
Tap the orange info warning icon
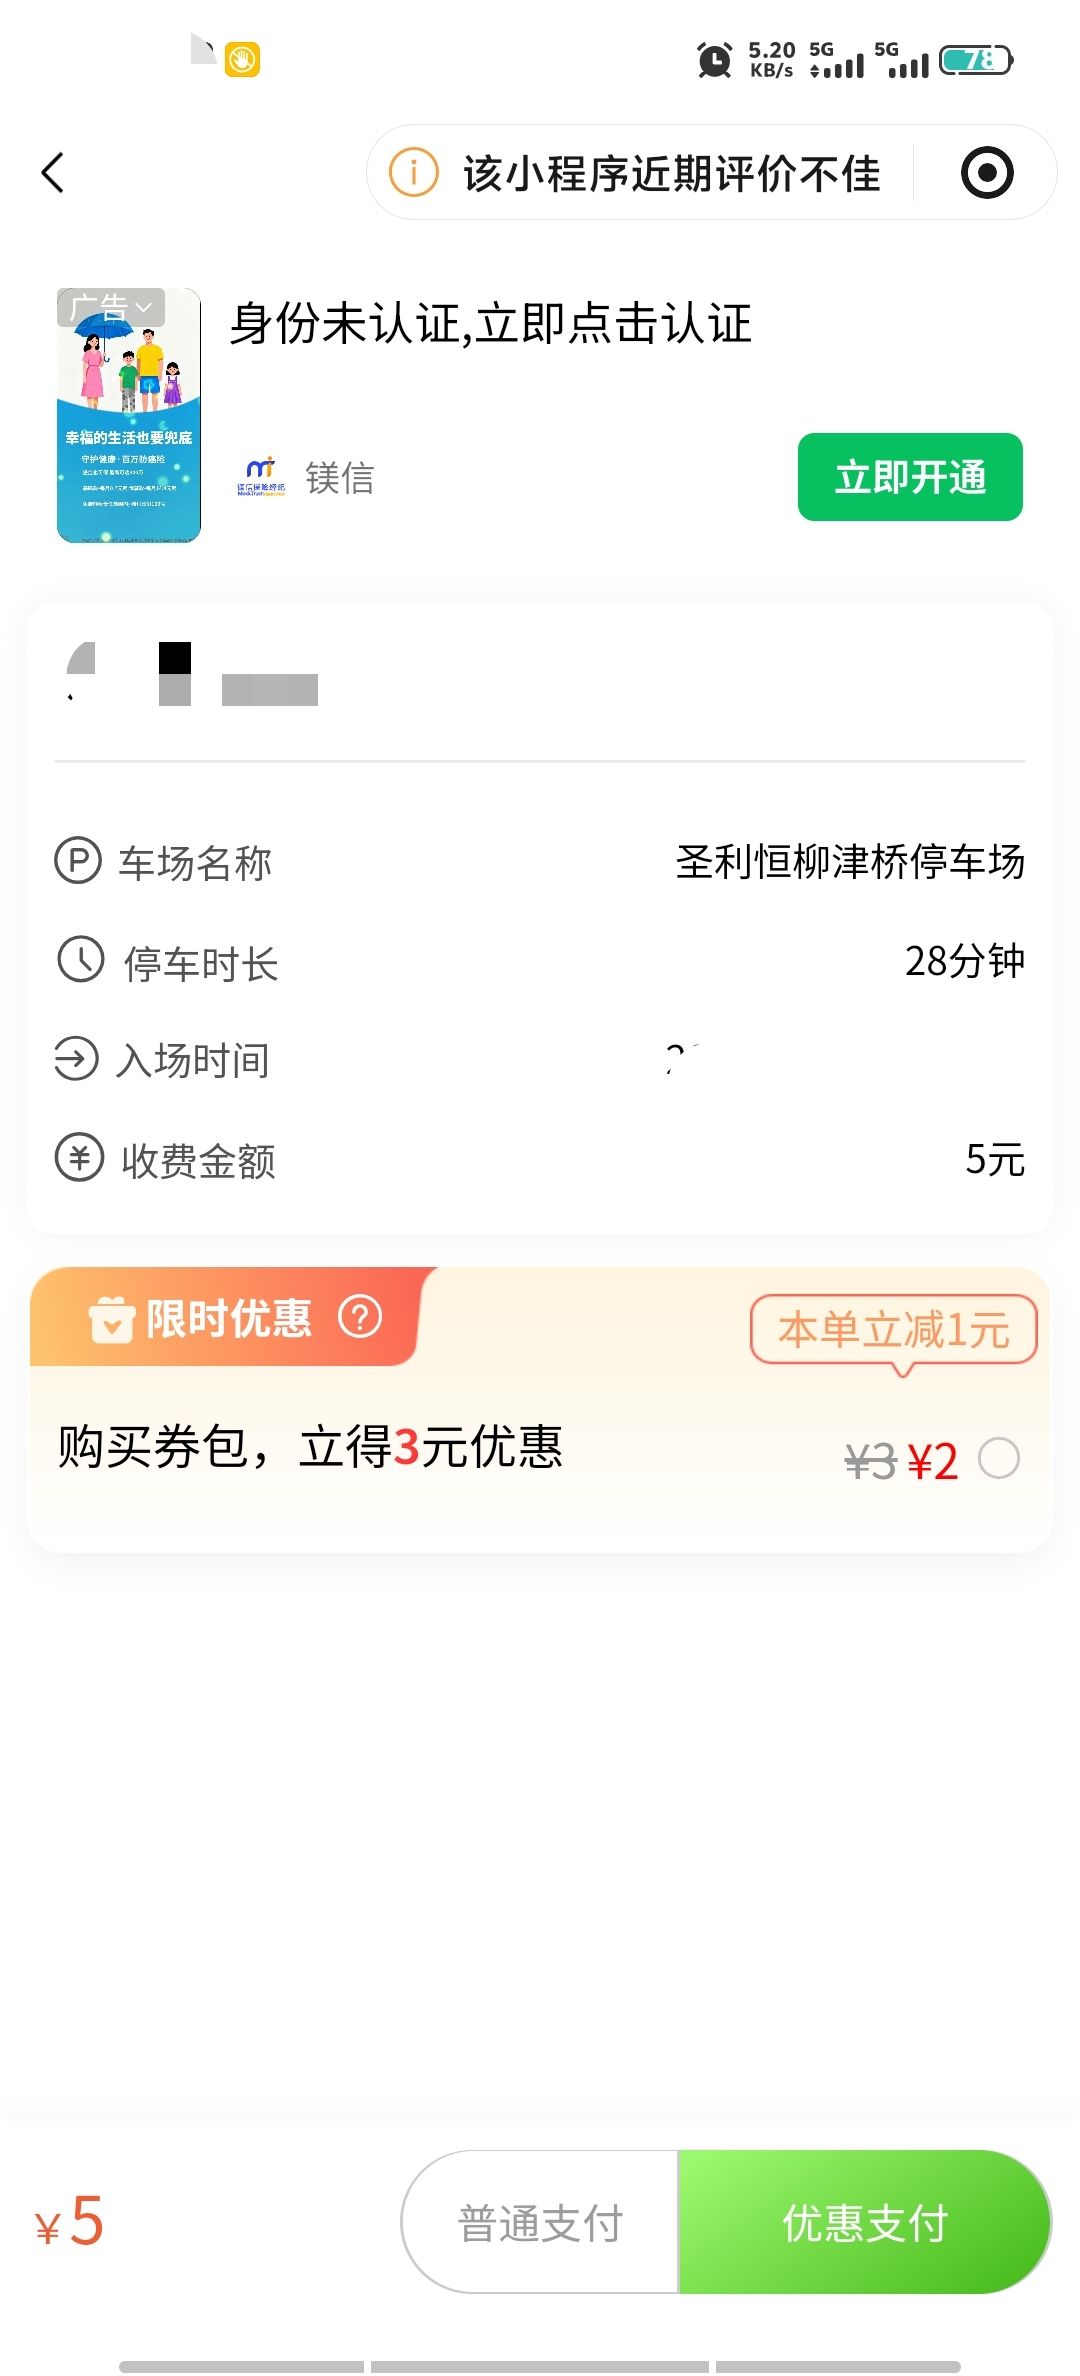pos(413,173)
